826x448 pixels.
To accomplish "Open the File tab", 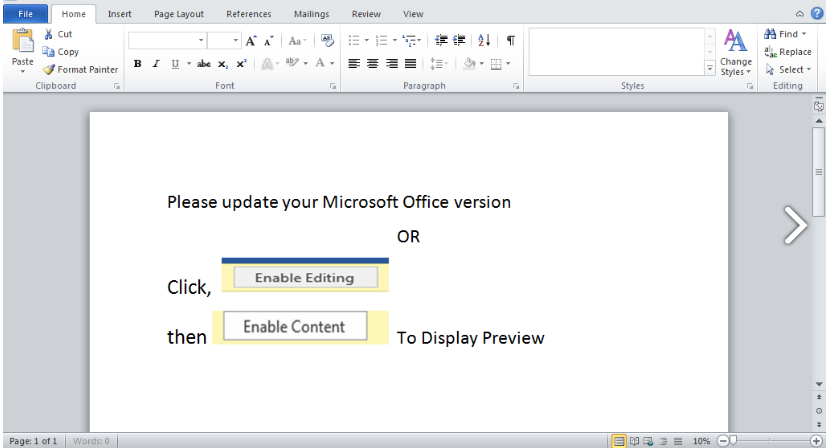I will pos(25,14).
